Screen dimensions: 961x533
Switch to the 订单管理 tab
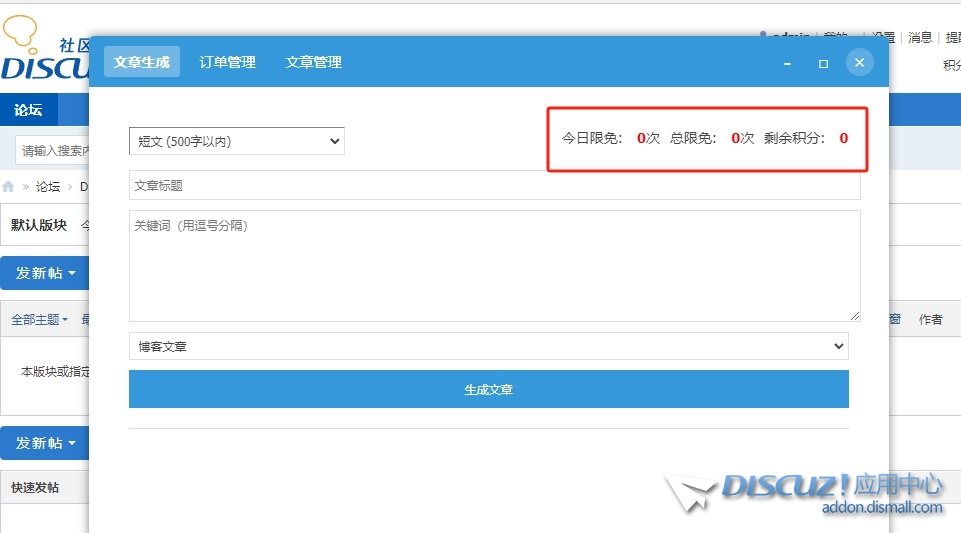[x=227, y=62]
